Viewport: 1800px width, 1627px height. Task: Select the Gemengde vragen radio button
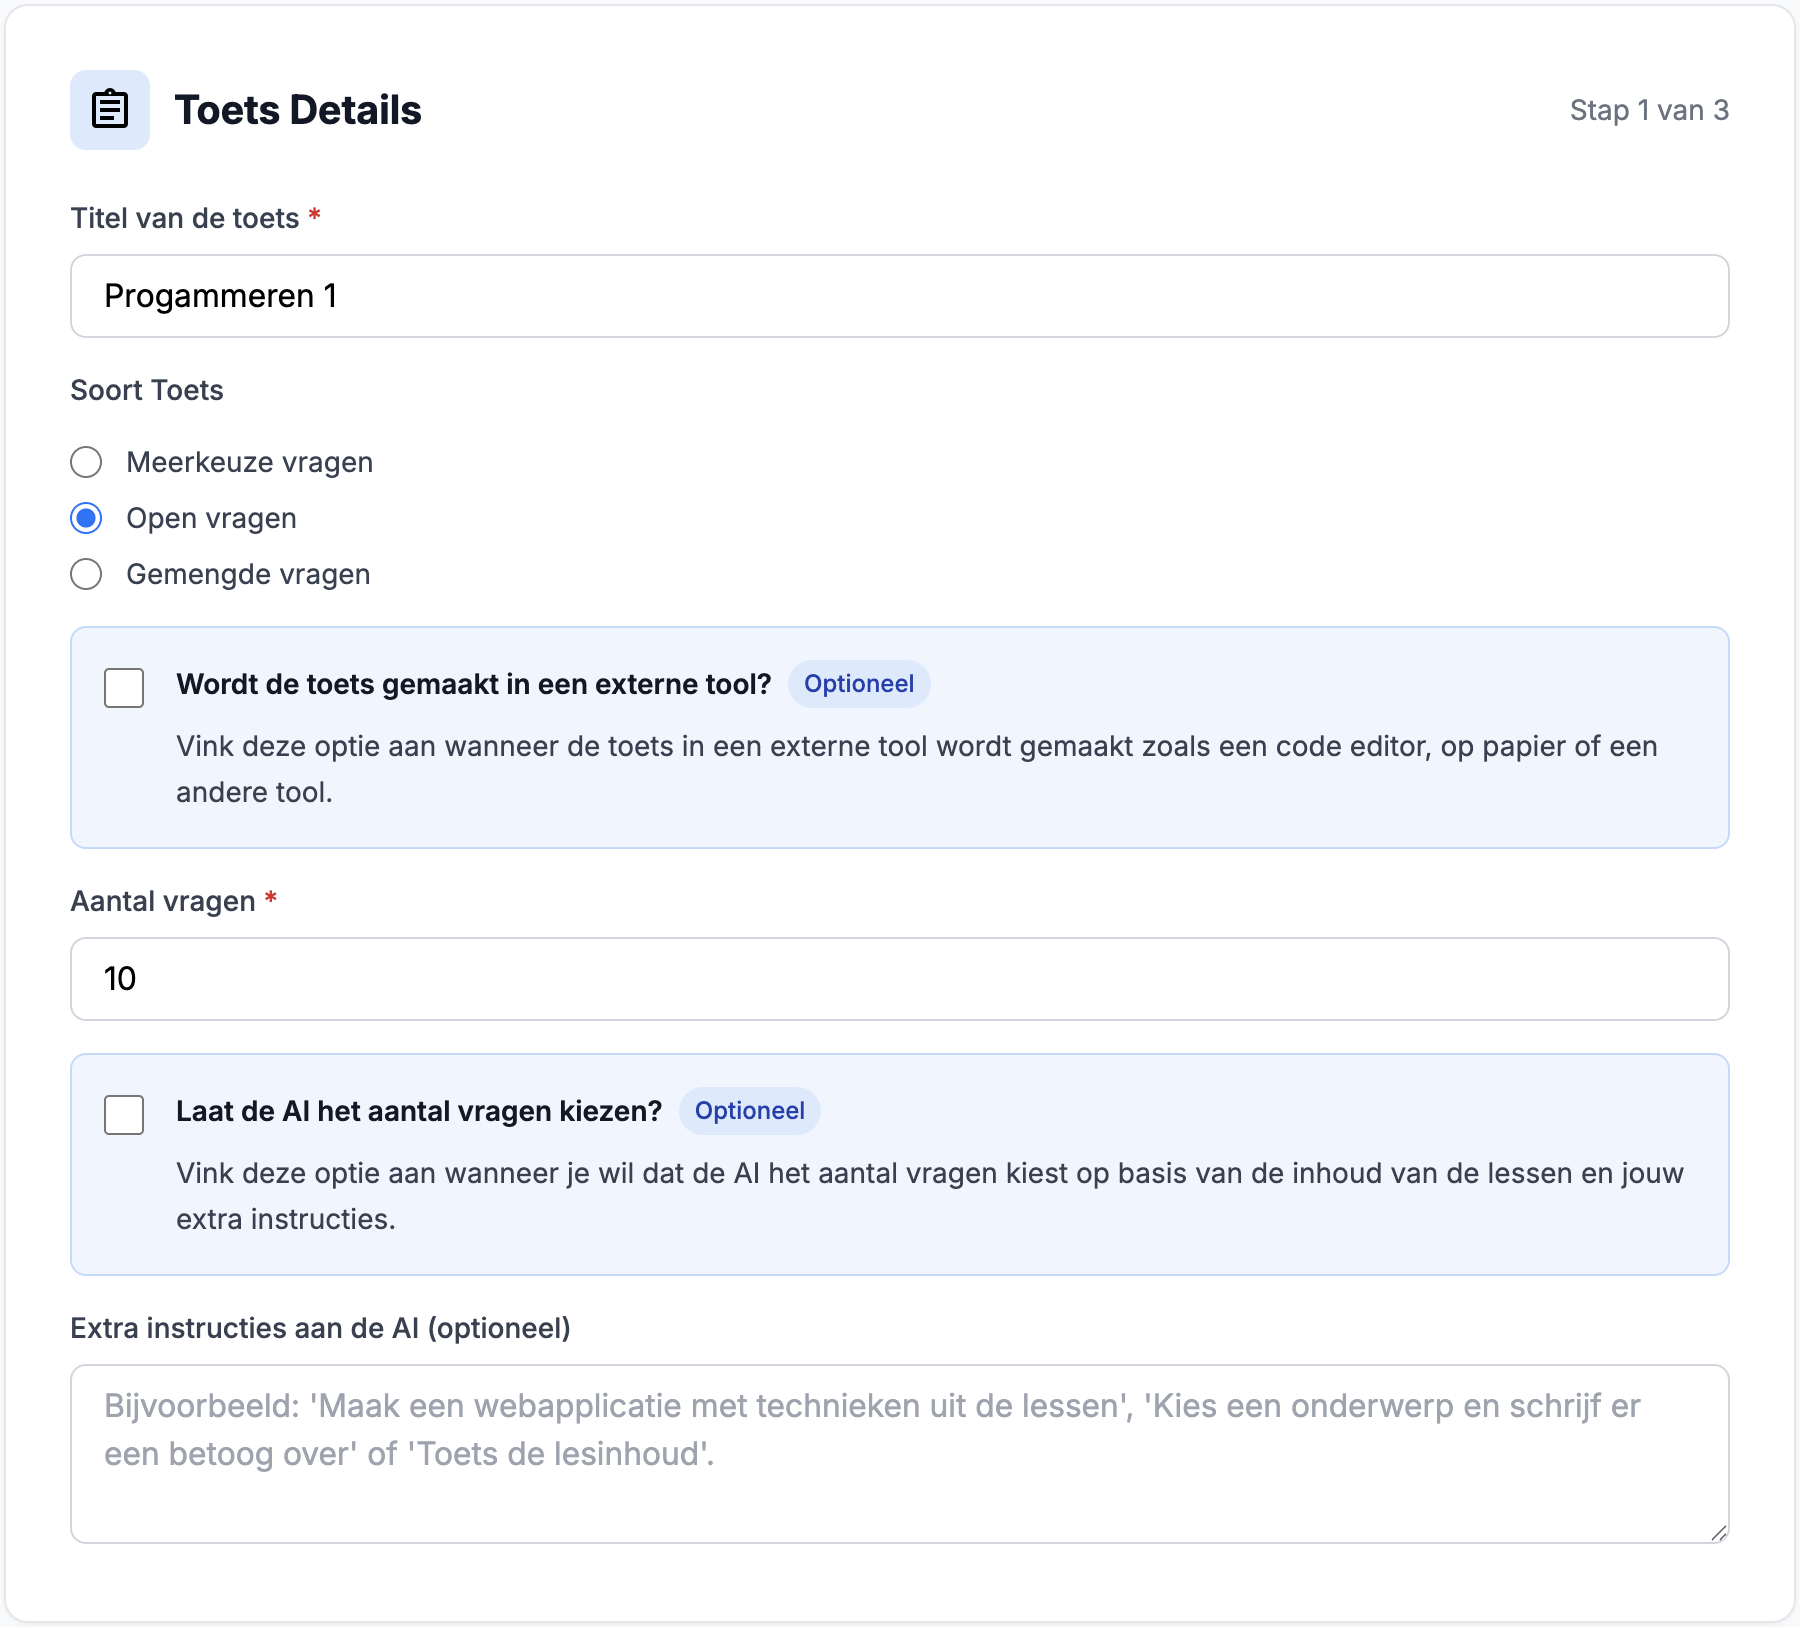(x=87, y=574)
